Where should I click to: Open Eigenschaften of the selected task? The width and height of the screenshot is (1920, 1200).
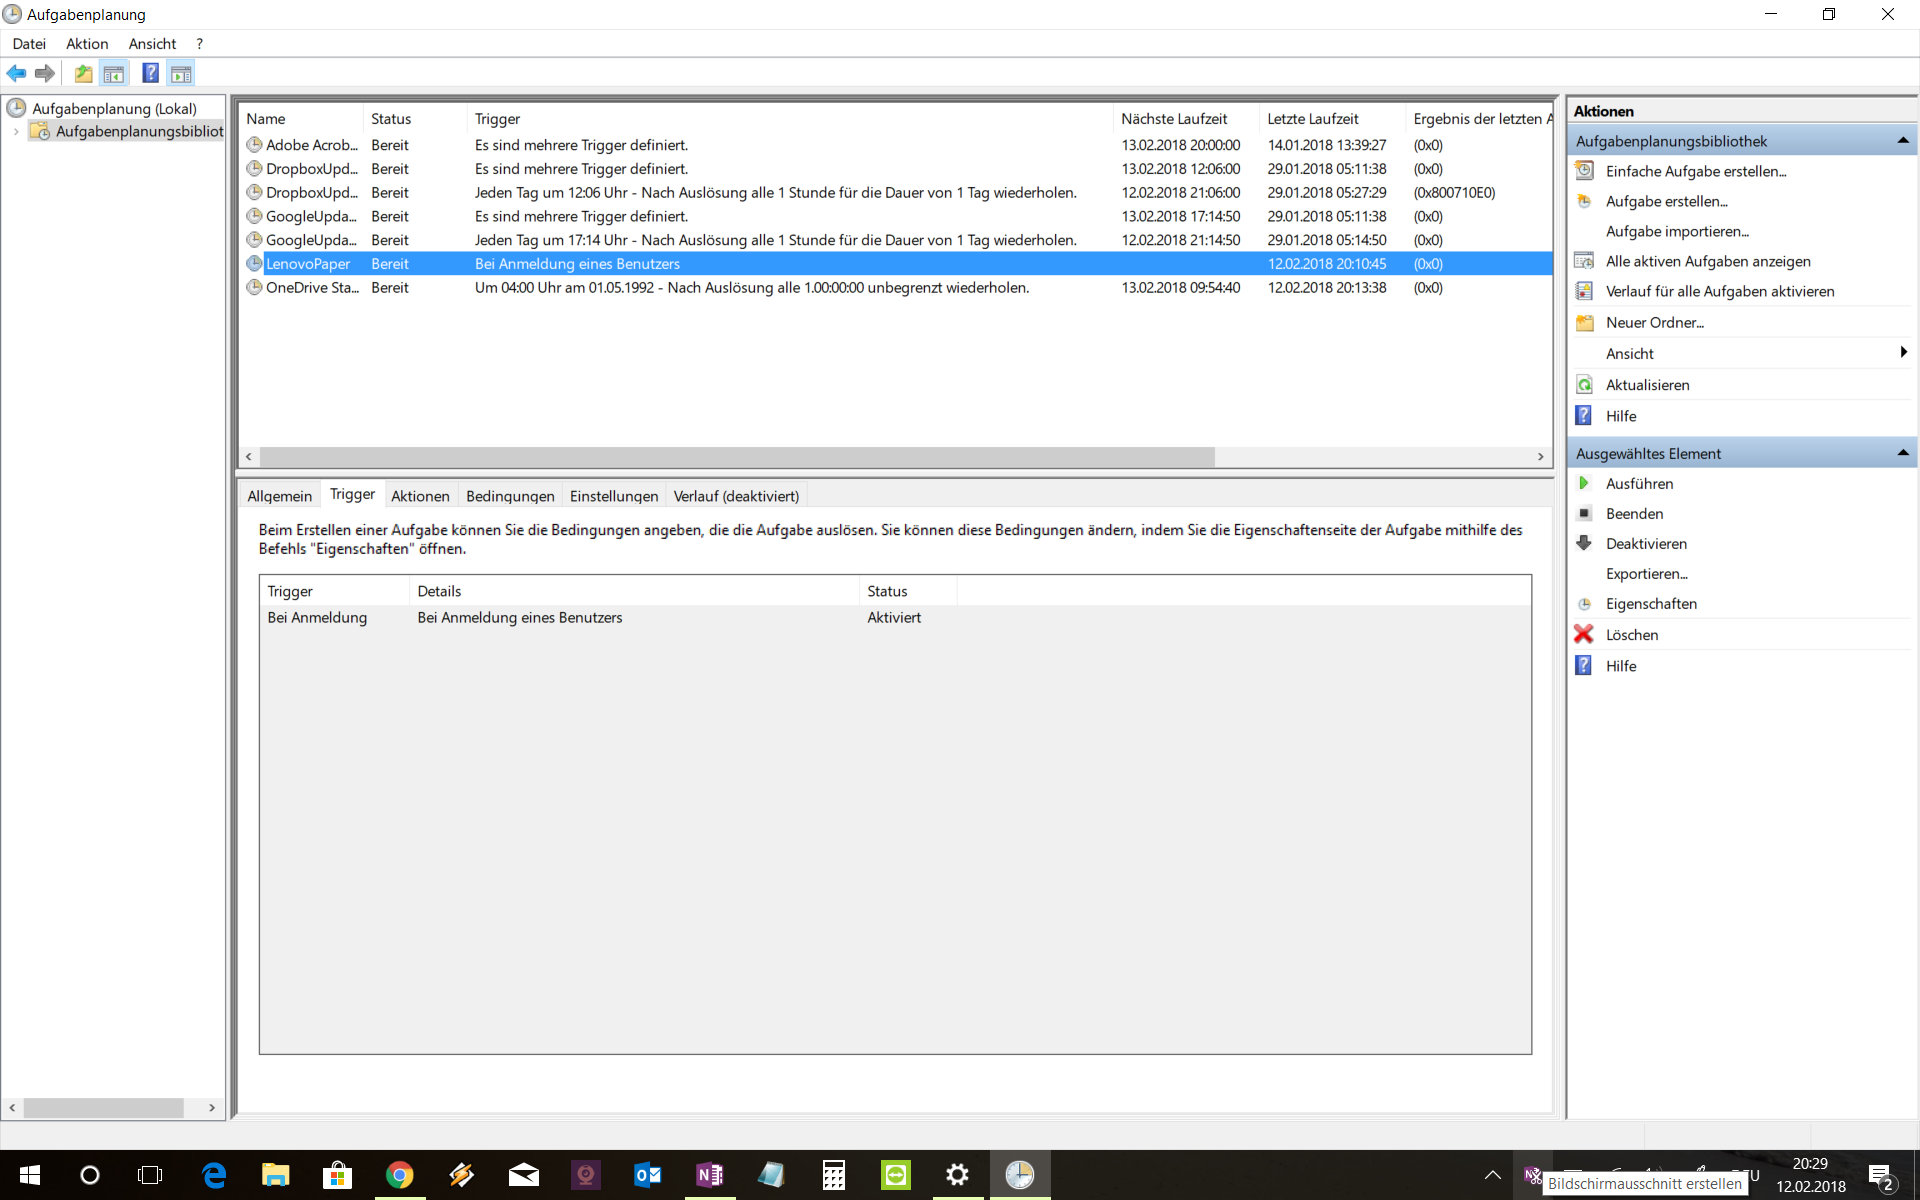(x=1651, y=603)
